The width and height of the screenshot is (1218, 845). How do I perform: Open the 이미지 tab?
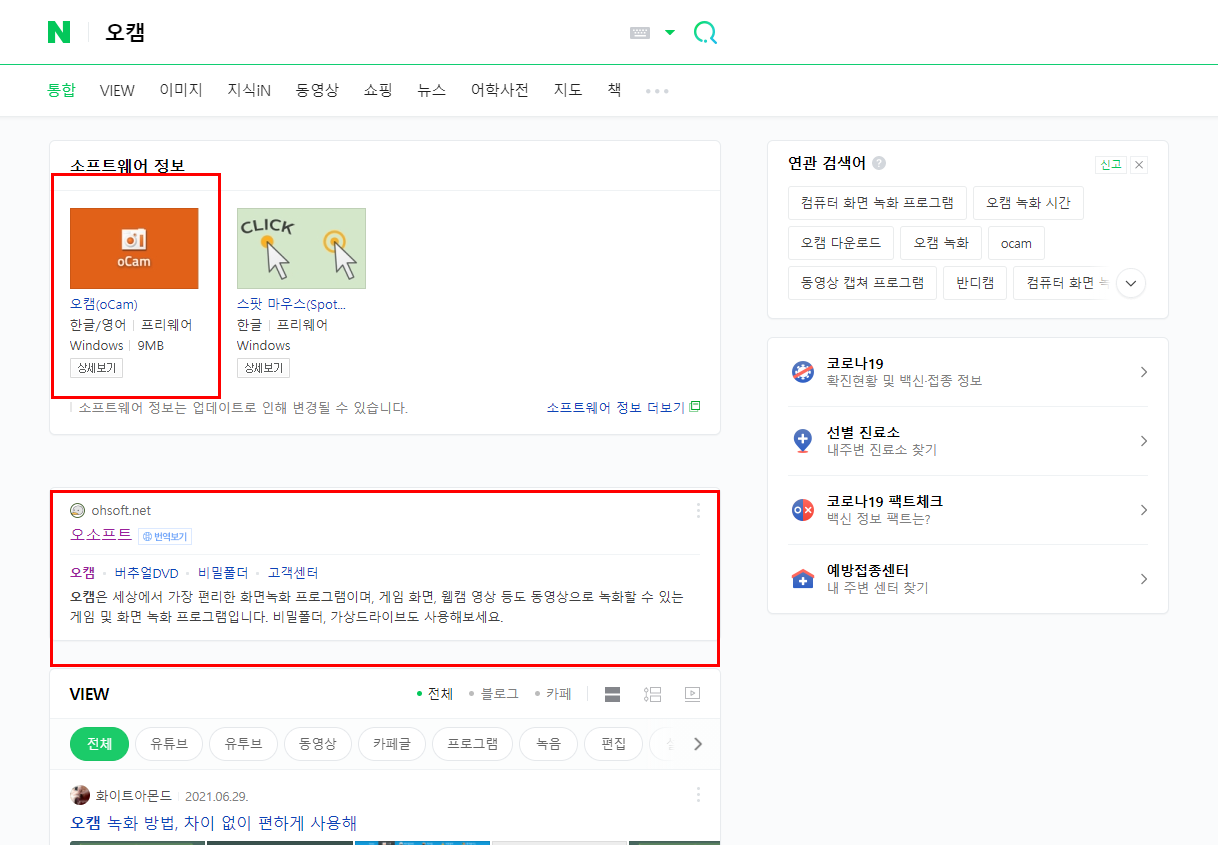click(181, 90)
